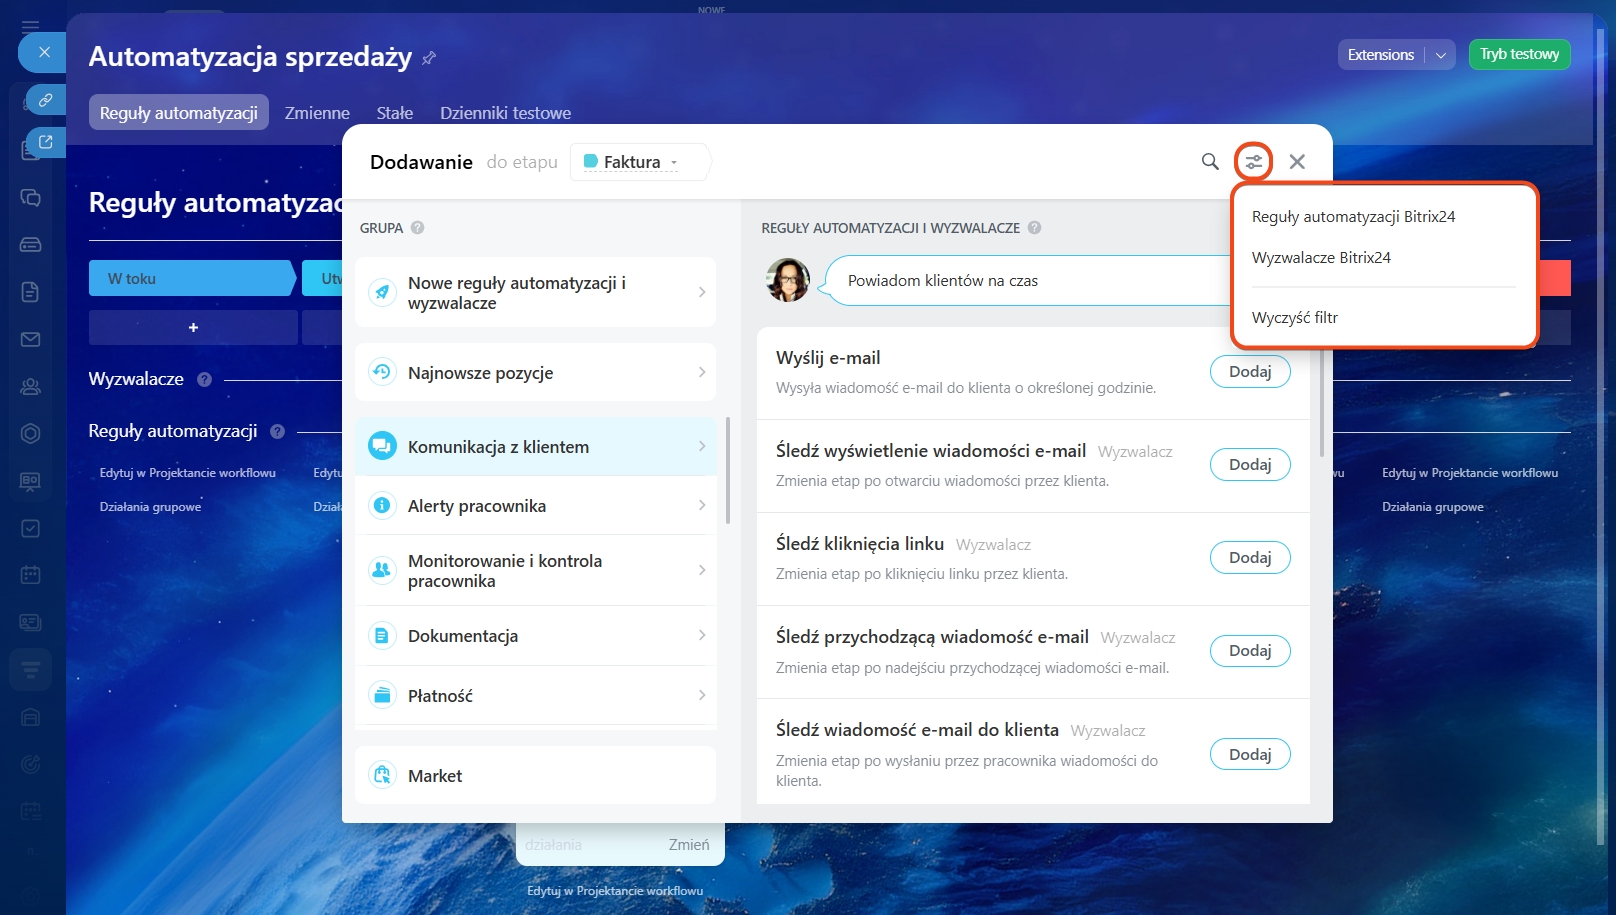Choose Wyzwalacze Bitrix24 in filter menu

click(1321, 258)
